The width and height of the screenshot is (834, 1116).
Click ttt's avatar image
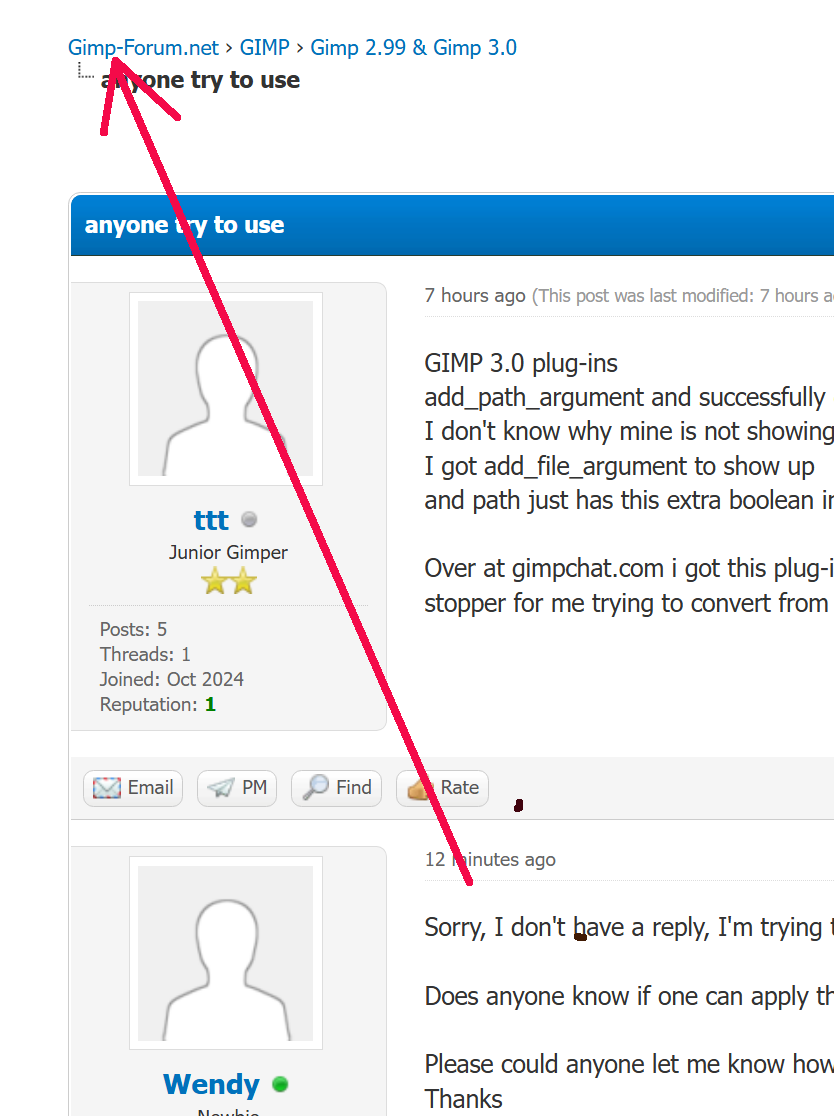click(226, 389)
